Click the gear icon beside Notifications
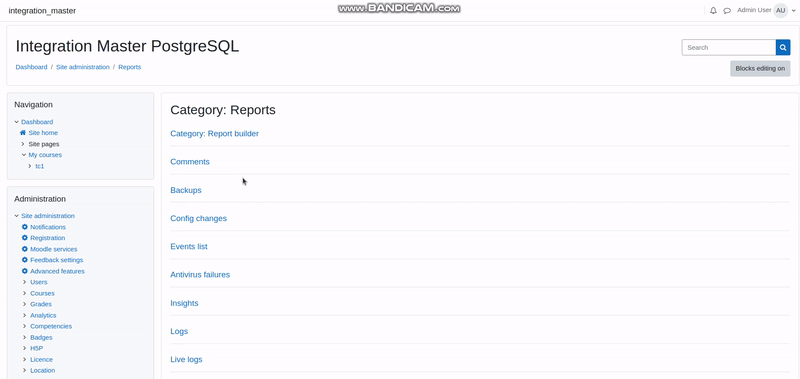 [24, 227]
